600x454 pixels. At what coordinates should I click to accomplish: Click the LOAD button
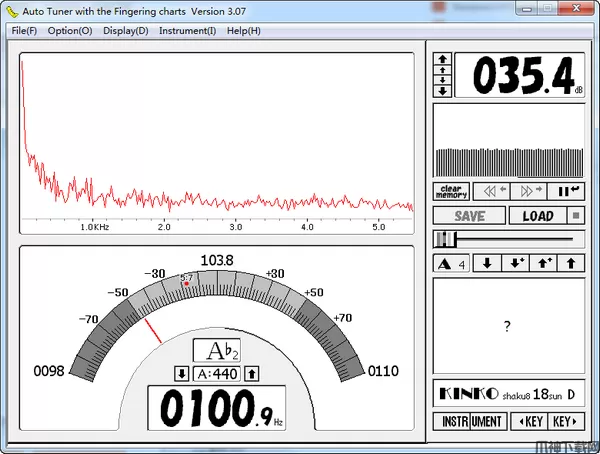pyautogui.click(x=537, y=215)
